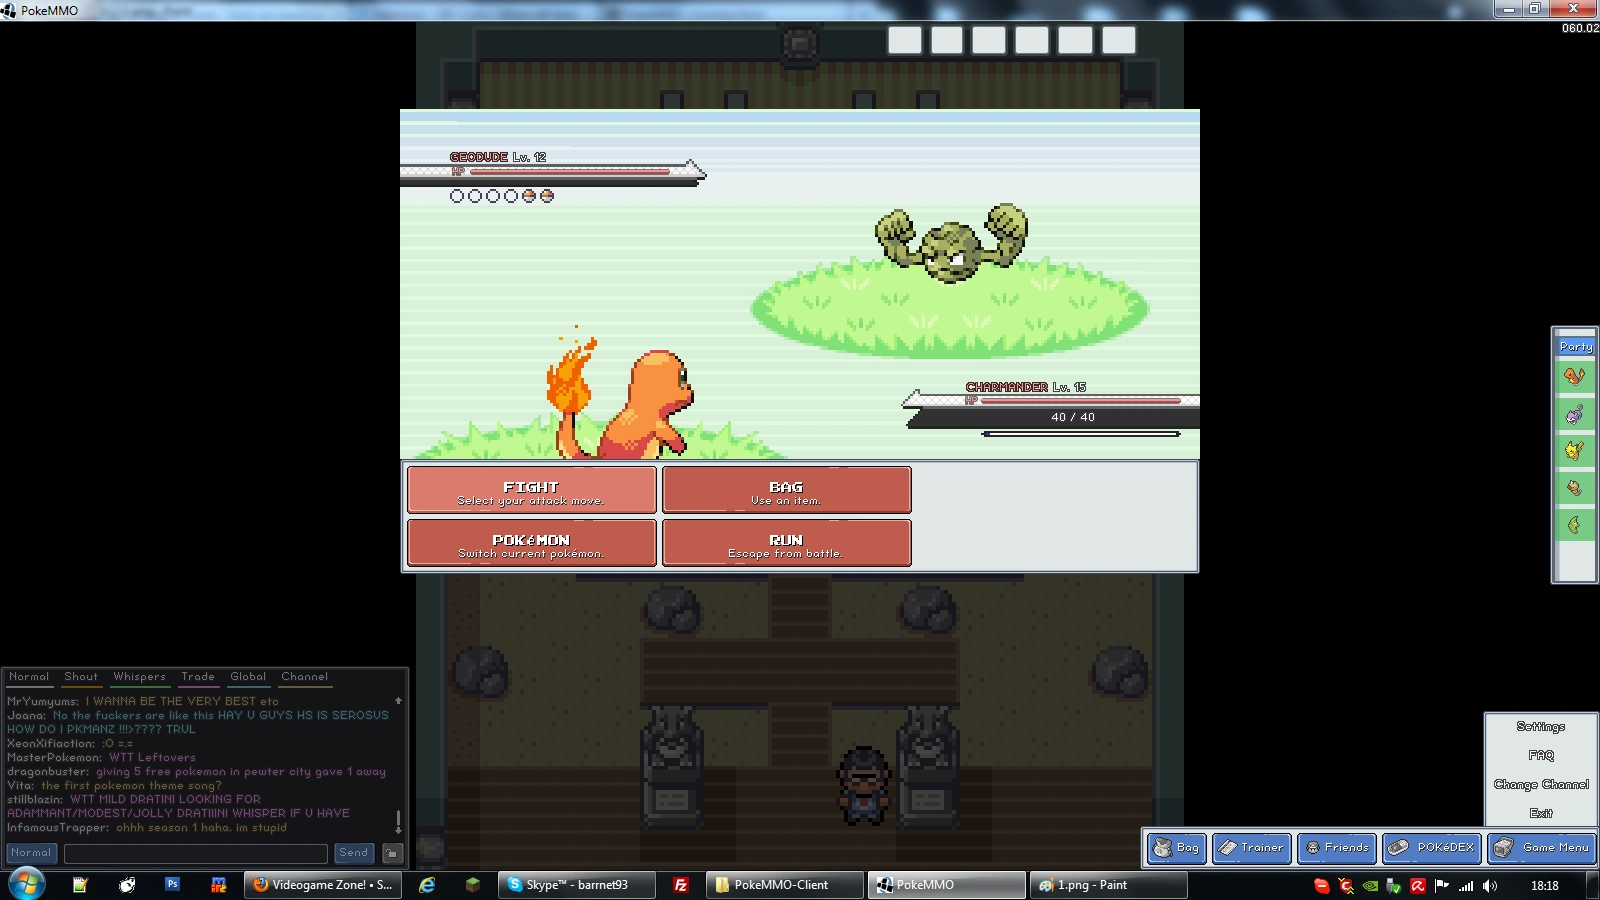The height and width of the screenshot is (900, 1600).
Task: Switch to the Trade chat tab
Action: [198, 677]
